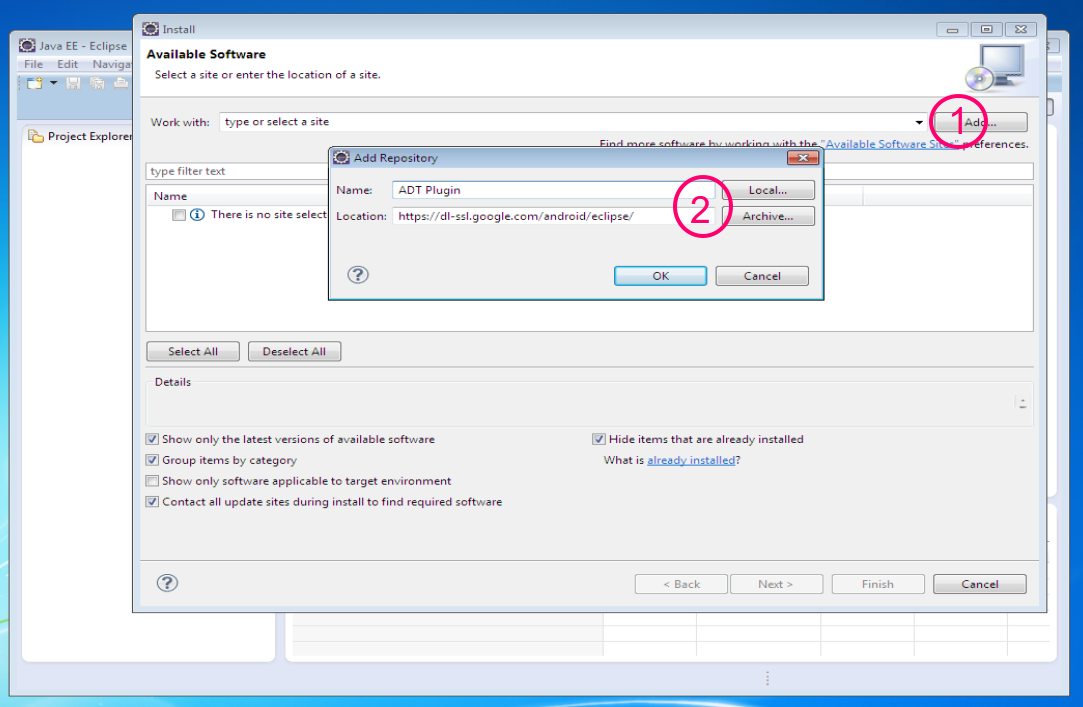Image resolution: width=1083 pixels, height=707 pixels.
Task: Close the Add Repository dialog with red X
Action: 803,158
